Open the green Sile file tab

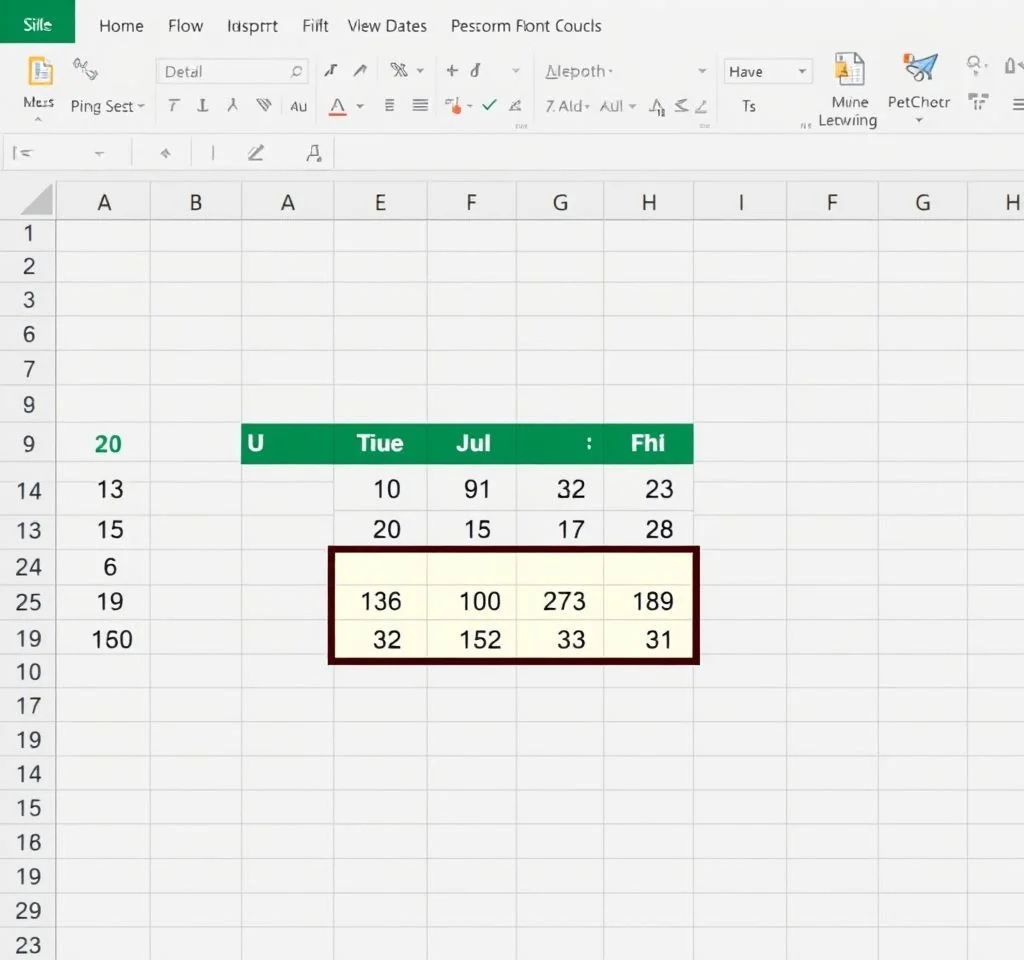37,24
